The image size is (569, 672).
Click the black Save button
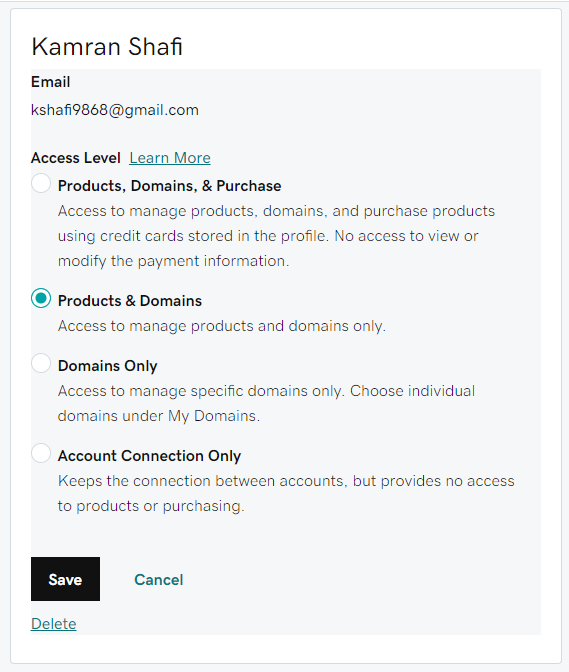[65, 579]
